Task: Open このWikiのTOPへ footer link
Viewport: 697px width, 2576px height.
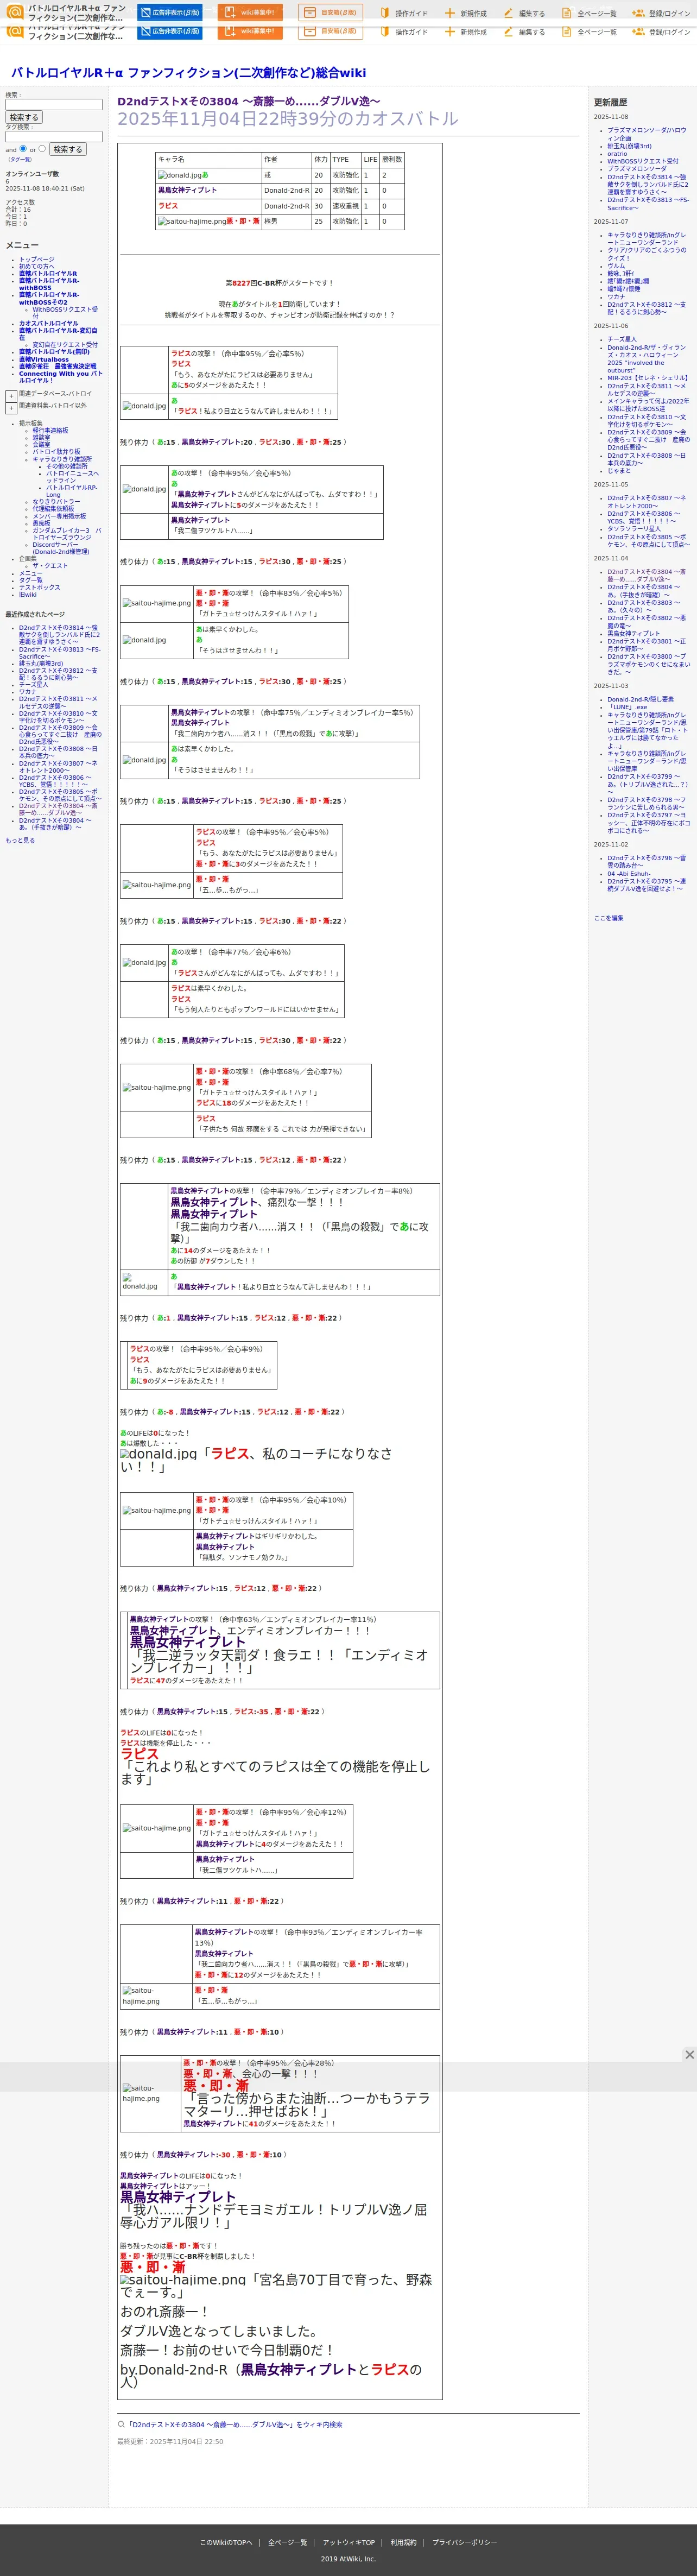Action: [225, 2542]
